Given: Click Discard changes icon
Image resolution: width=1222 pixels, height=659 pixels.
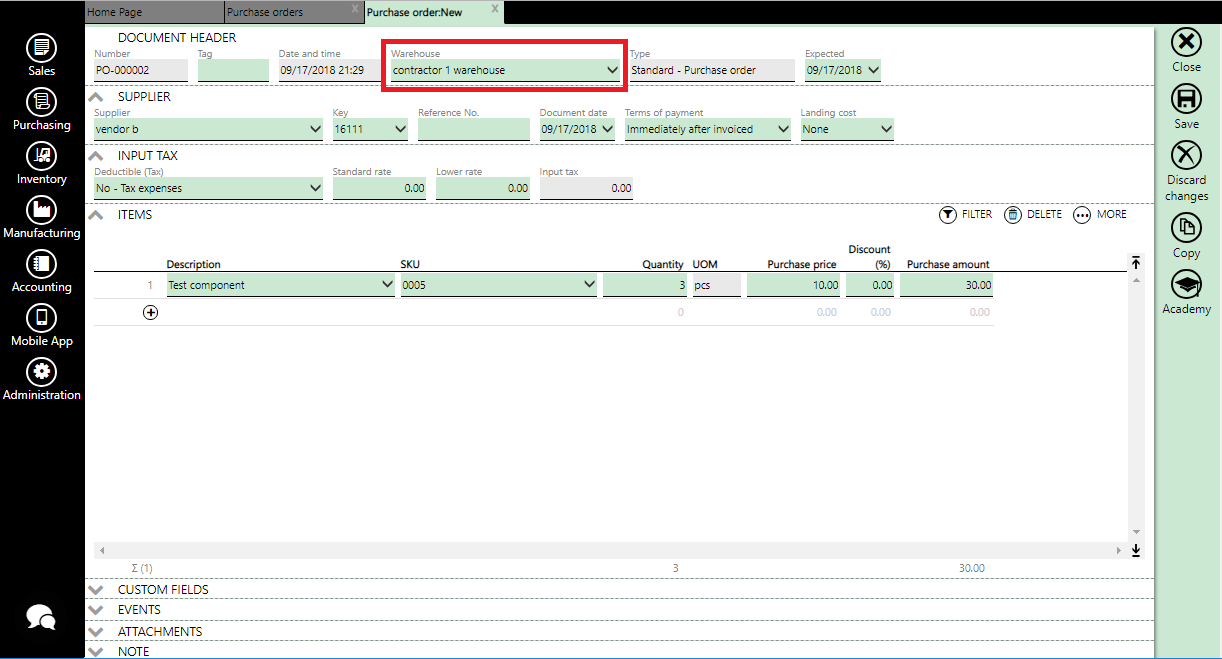Looking at the screenshot, I should (x=1186, y=155).
